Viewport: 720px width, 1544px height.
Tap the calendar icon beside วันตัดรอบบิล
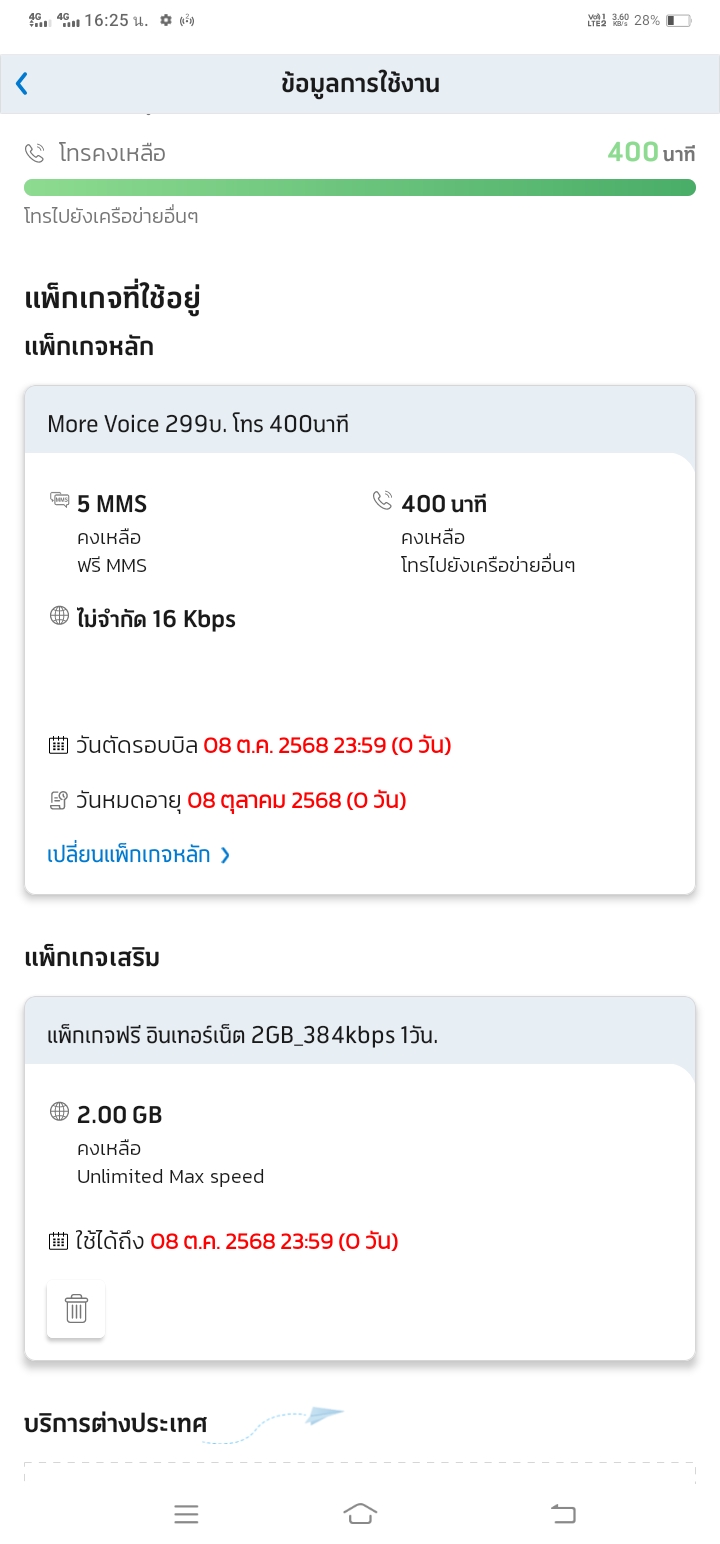pos(58,745)
